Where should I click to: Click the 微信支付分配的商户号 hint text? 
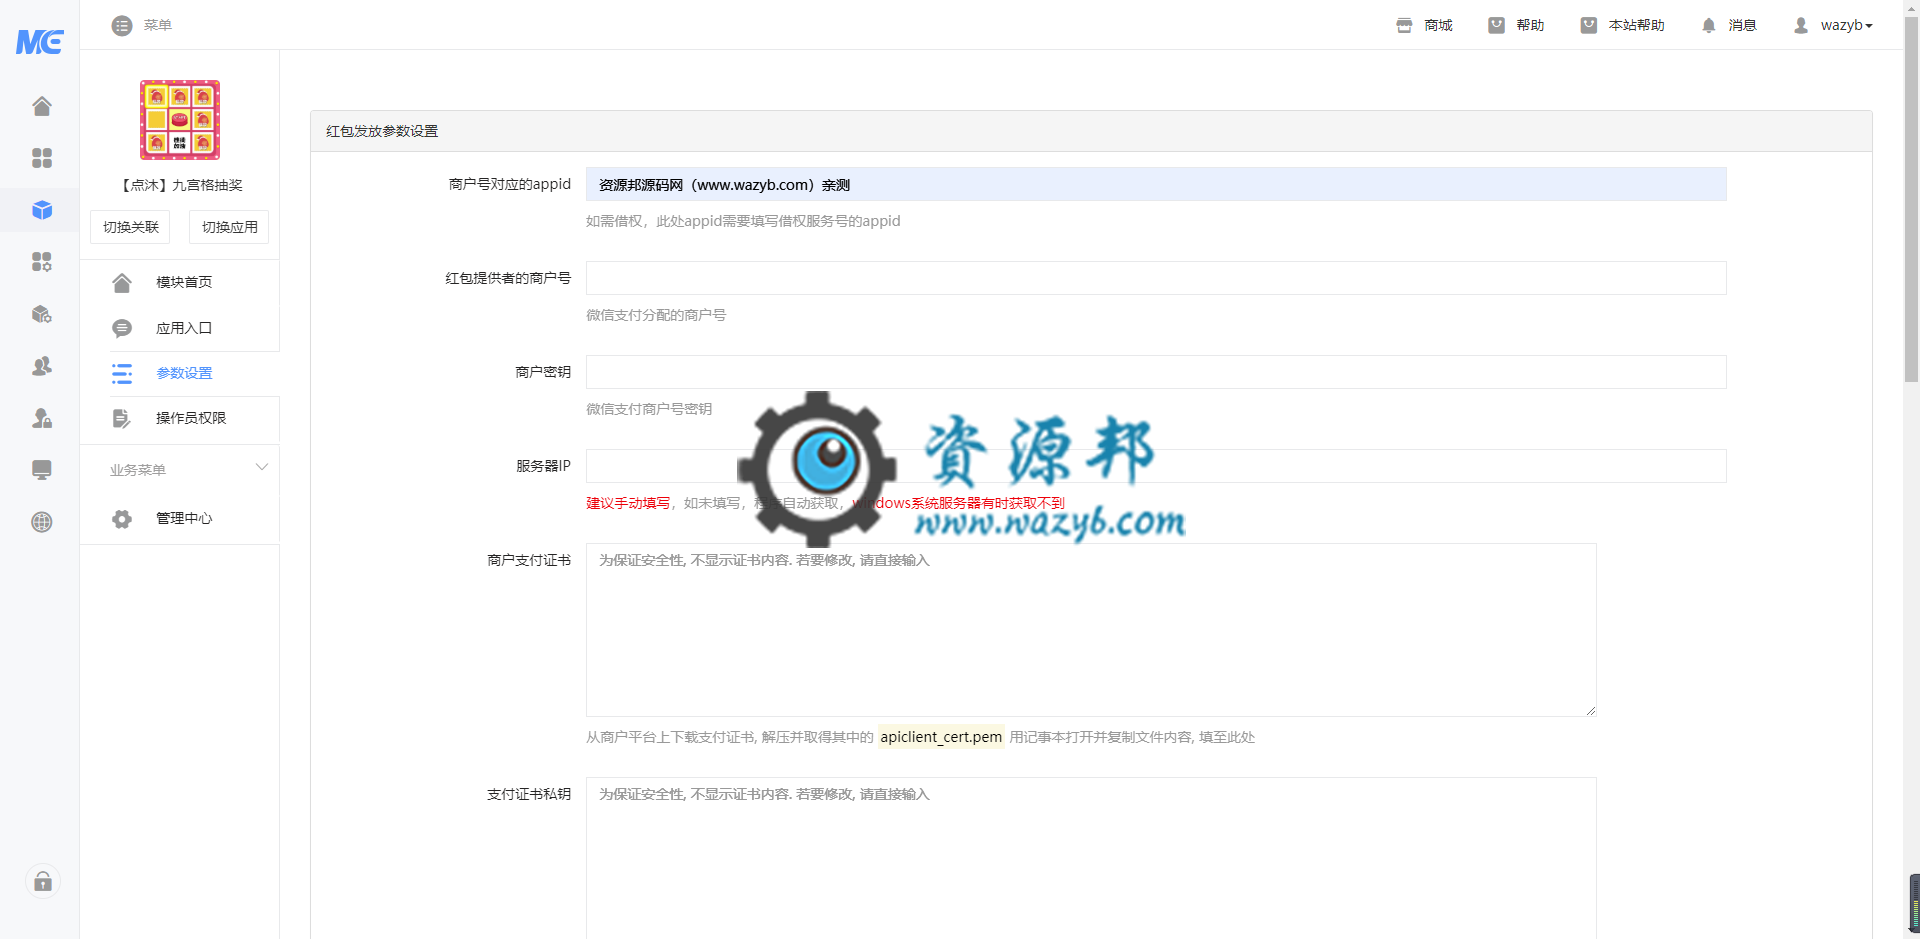656,315
